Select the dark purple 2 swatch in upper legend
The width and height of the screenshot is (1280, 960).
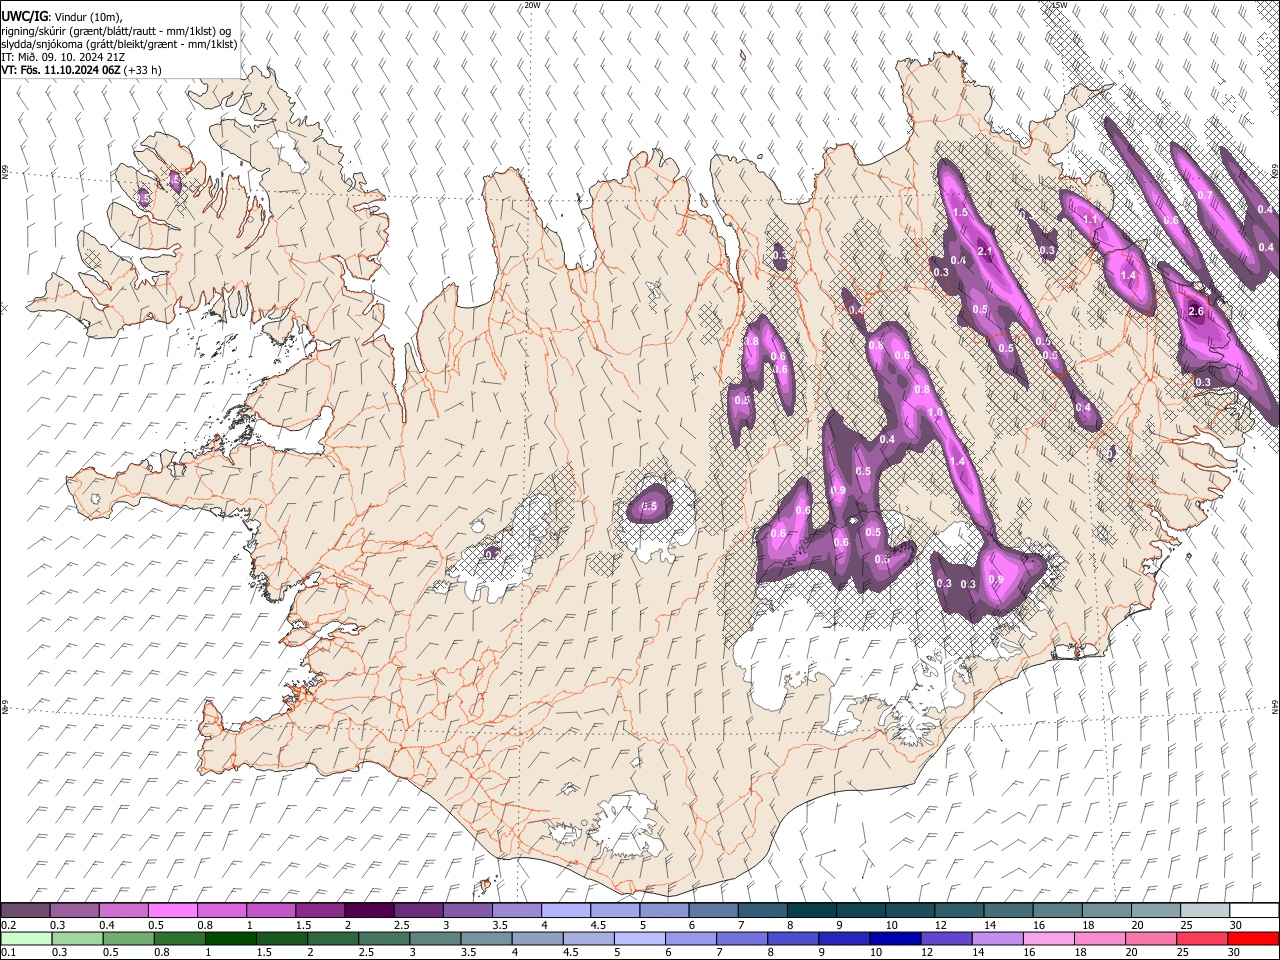(x=369, y=911)
